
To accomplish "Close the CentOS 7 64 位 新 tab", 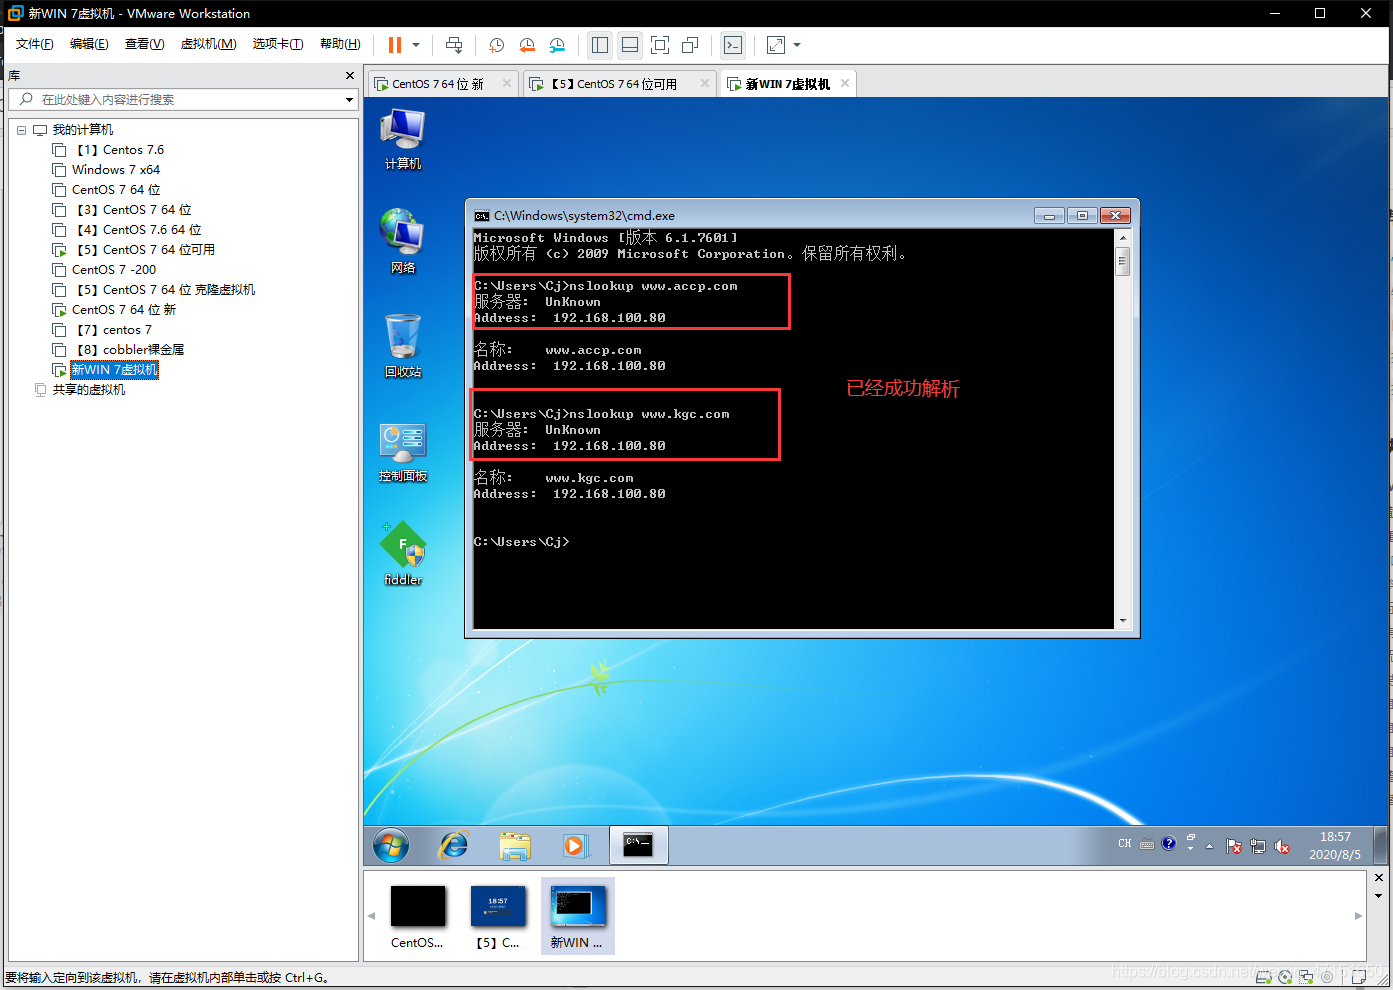I will [x=507, y=83].
